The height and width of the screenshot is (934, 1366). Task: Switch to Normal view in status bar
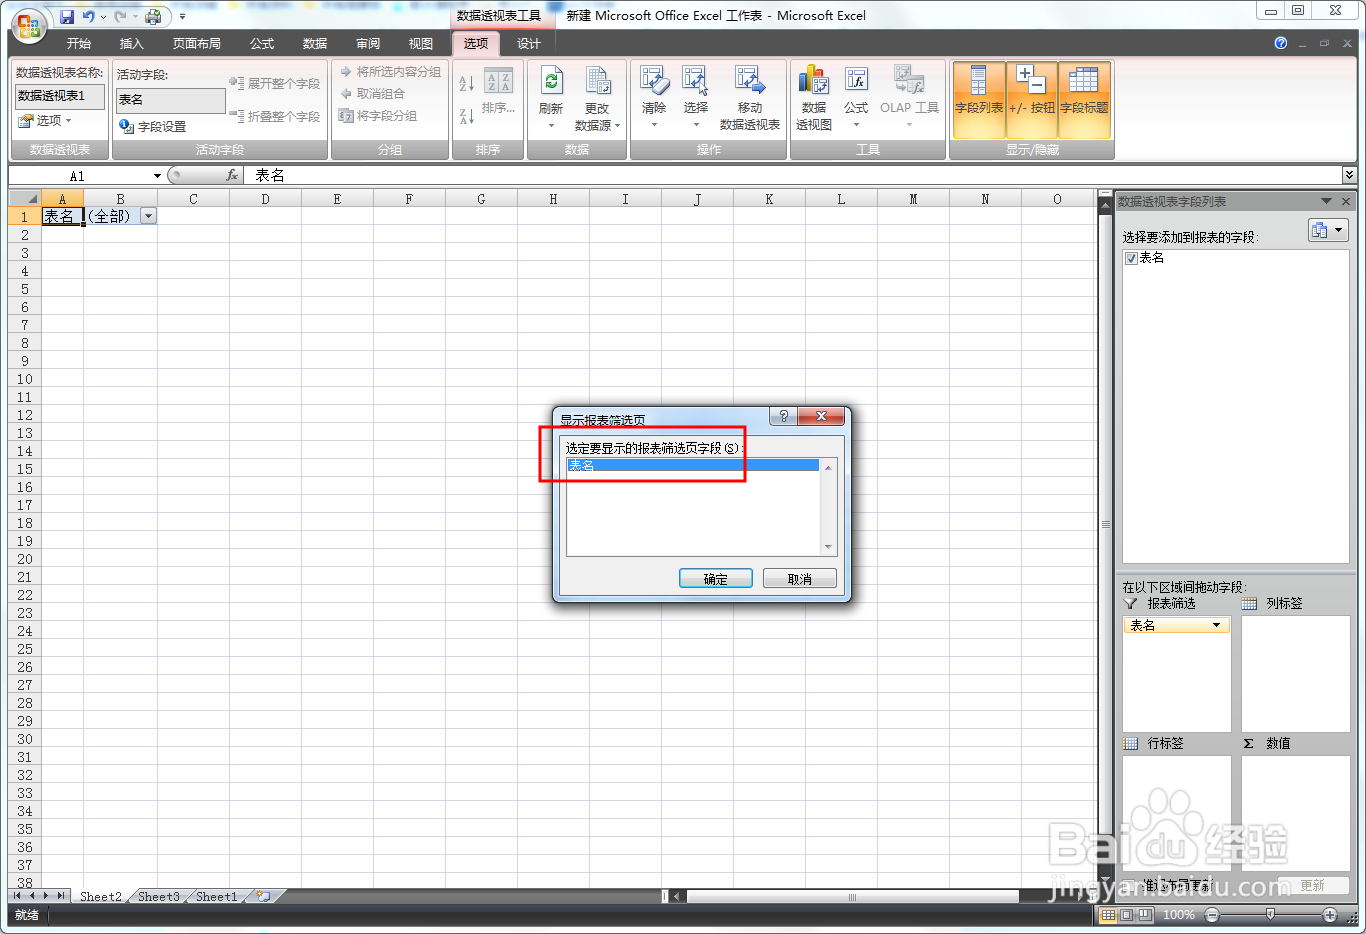point(1108,915)
